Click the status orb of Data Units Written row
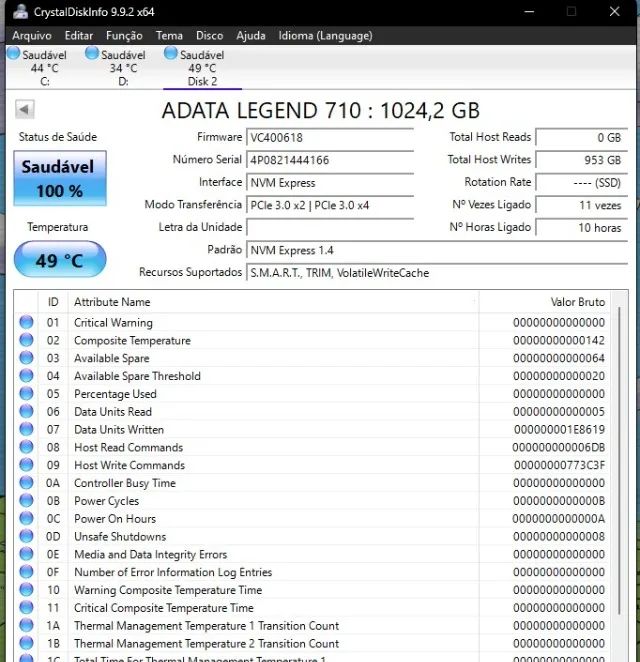The height and width of the screenshot is (662, 640). click(x=26, y=429)
